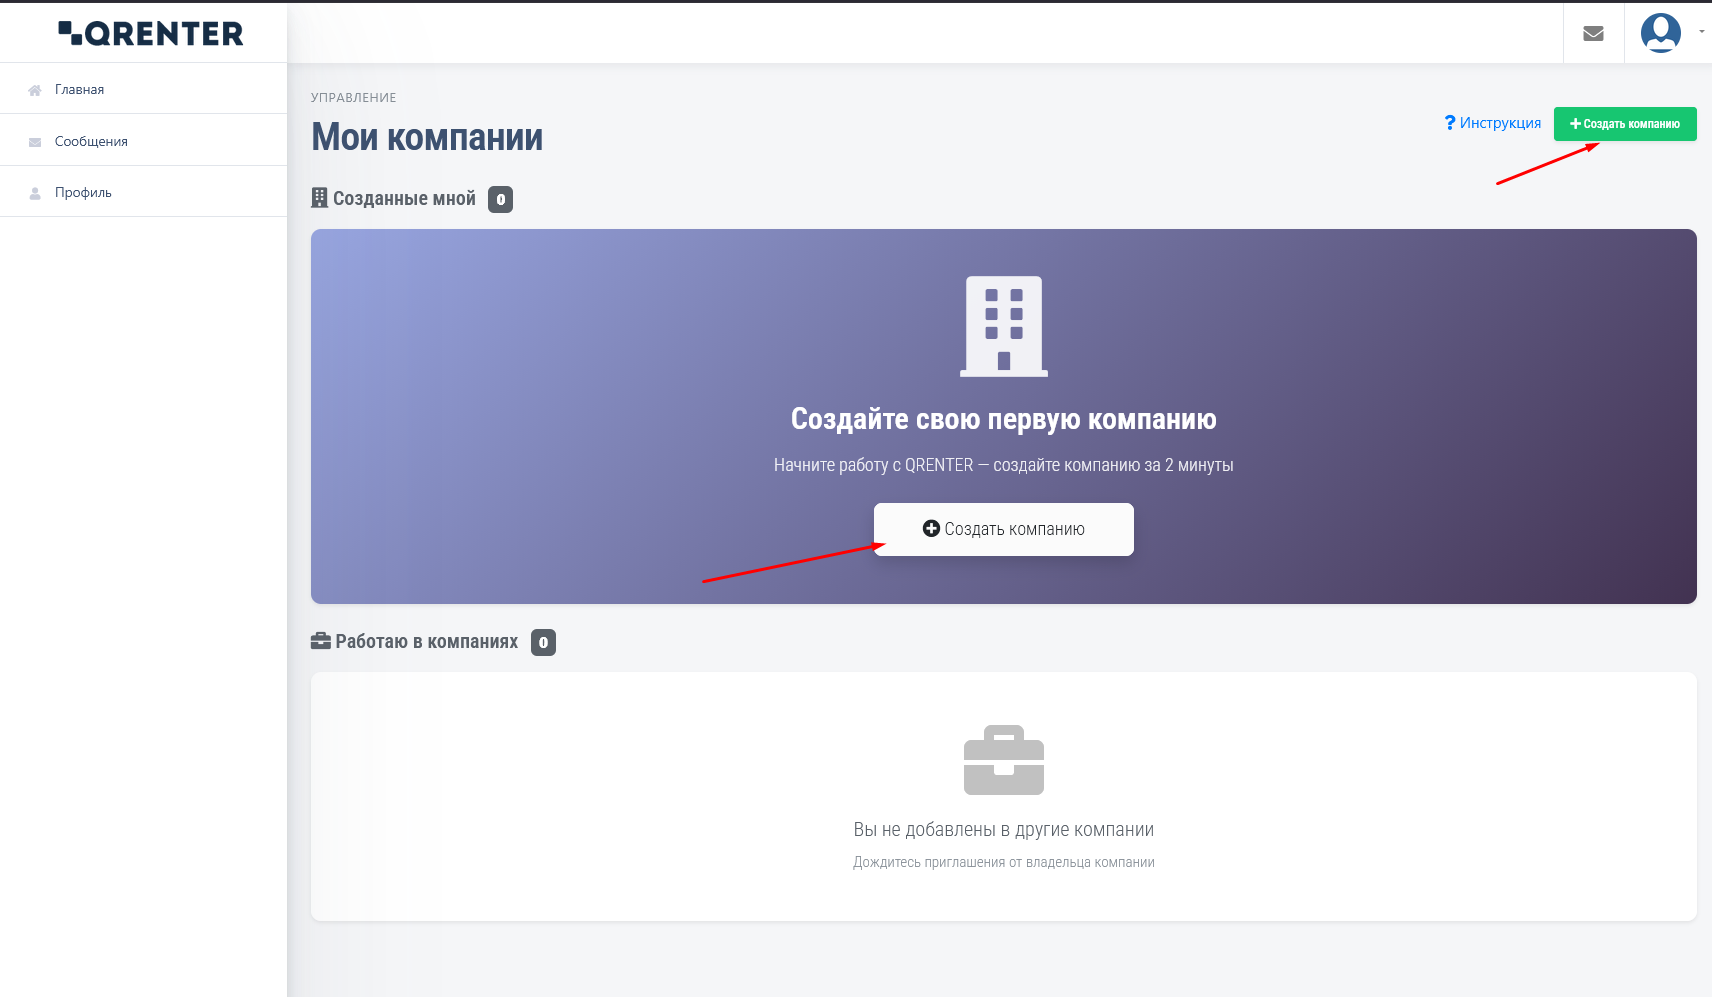Click the large building icon in banner
The image size is (1712, 997).
pyautogui.click(x=1003, y=326)
